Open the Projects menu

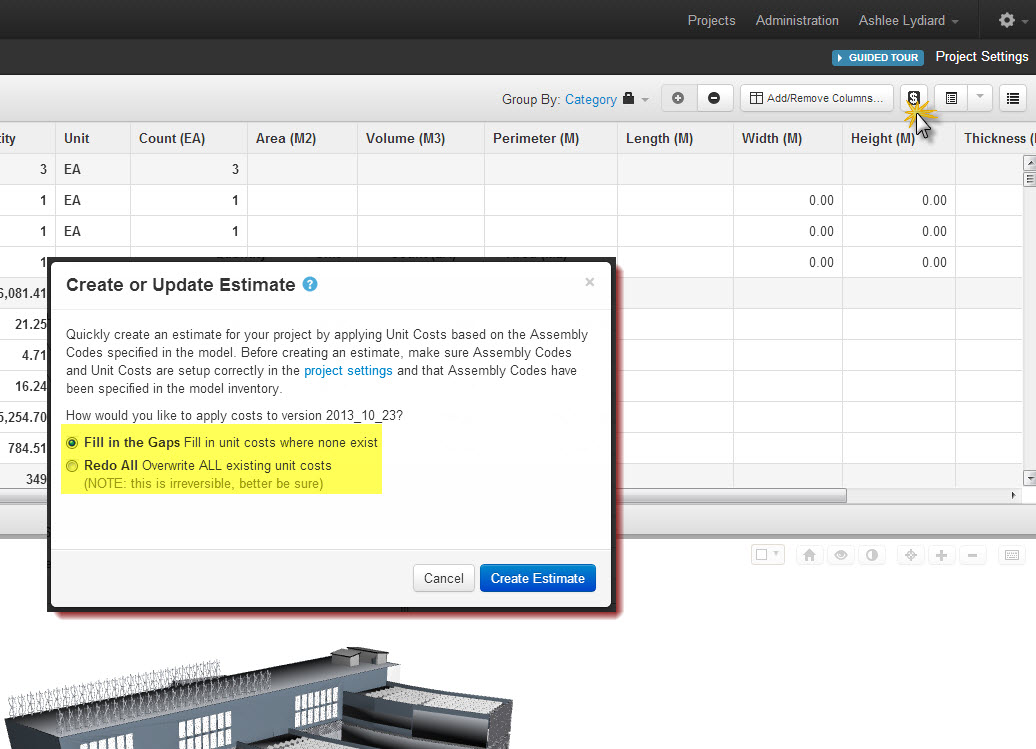coord(711,20)
